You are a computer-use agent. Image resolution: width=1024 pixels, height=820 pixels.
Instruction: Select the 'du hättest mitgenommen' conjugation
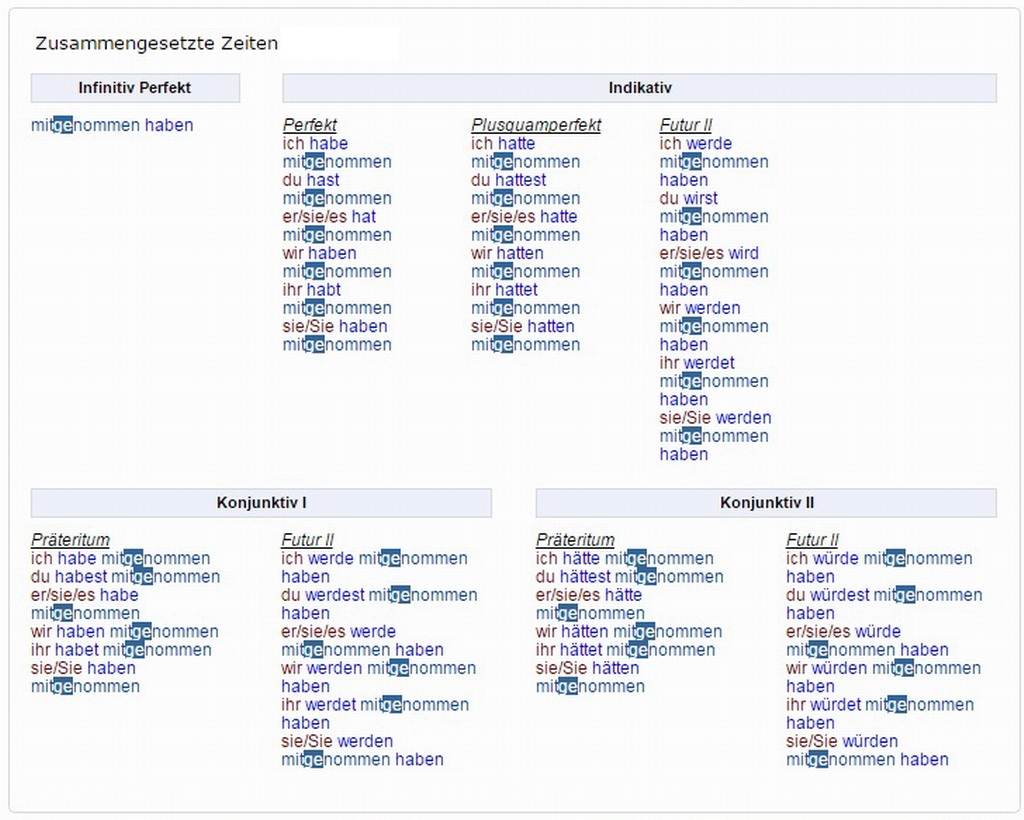pyautogui.click(x=629, y=577)
